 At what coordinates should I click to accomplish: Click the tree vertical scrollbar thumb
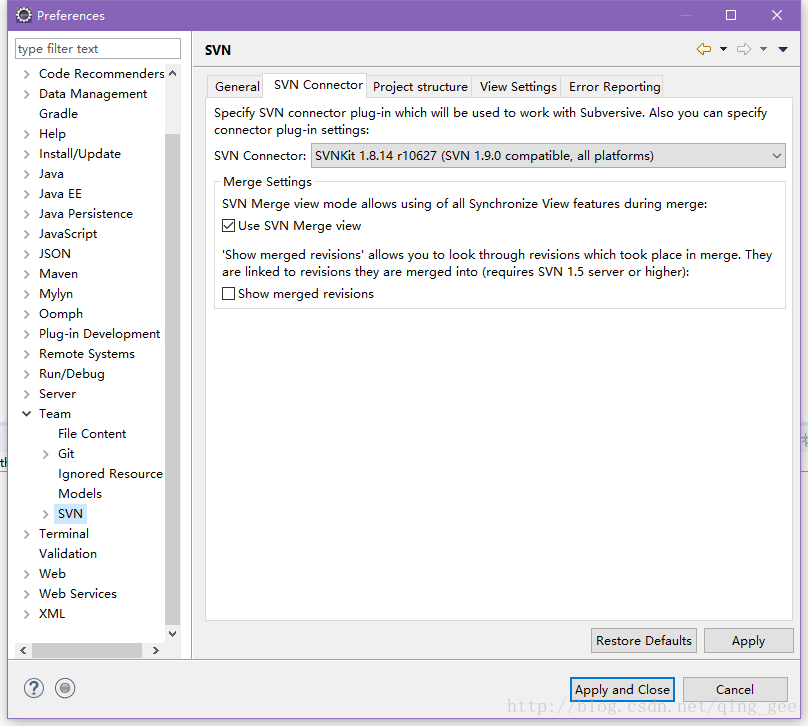173,379
